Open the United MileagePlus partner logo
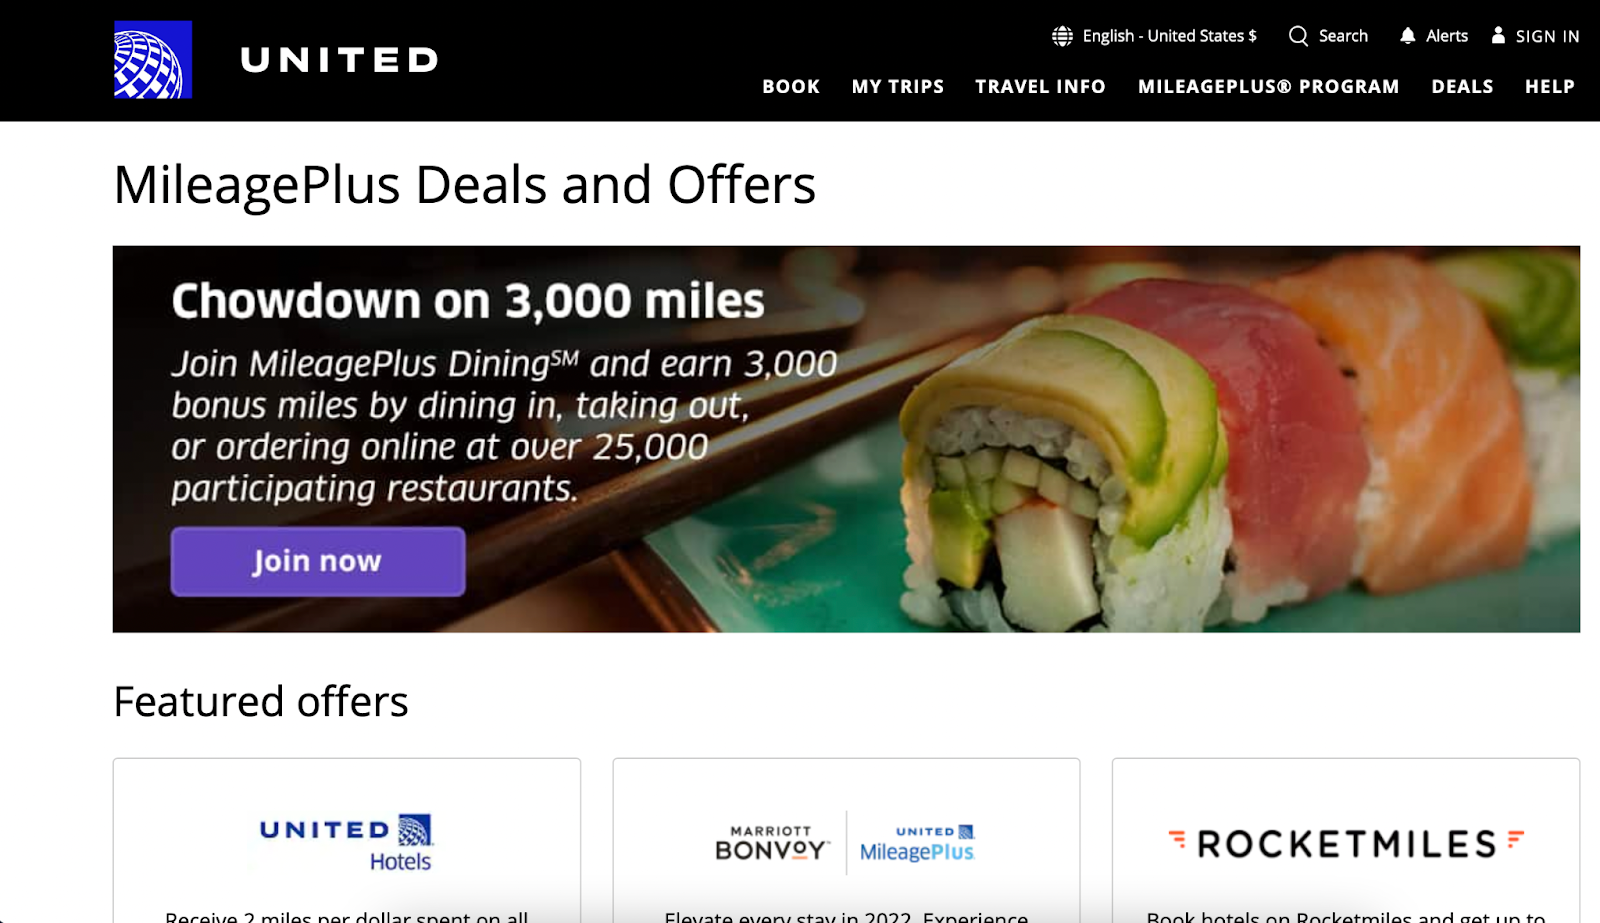This screenshot has width=1600, height=923. pos(917,843)
